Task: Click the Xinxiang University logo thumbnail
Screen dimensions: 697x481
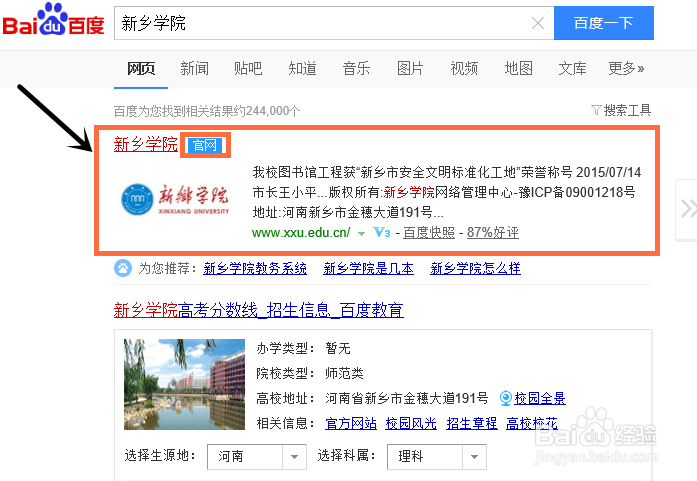Action: pyautogui.click(x=175, y=199)
